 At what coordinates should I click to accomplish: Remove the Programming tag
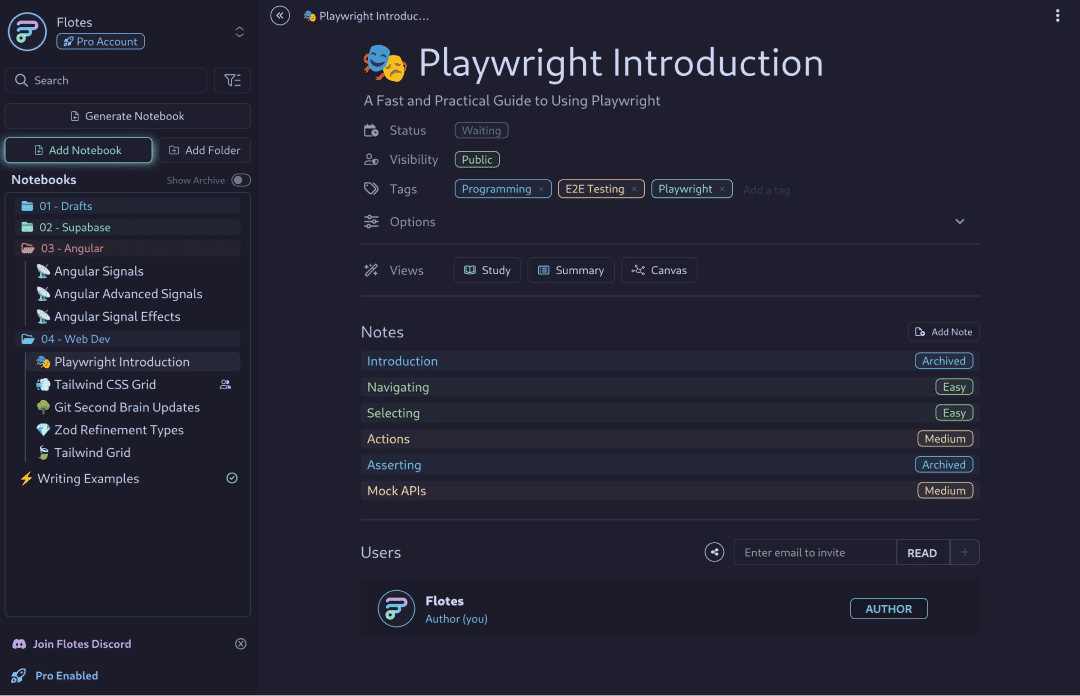(541, 189)
